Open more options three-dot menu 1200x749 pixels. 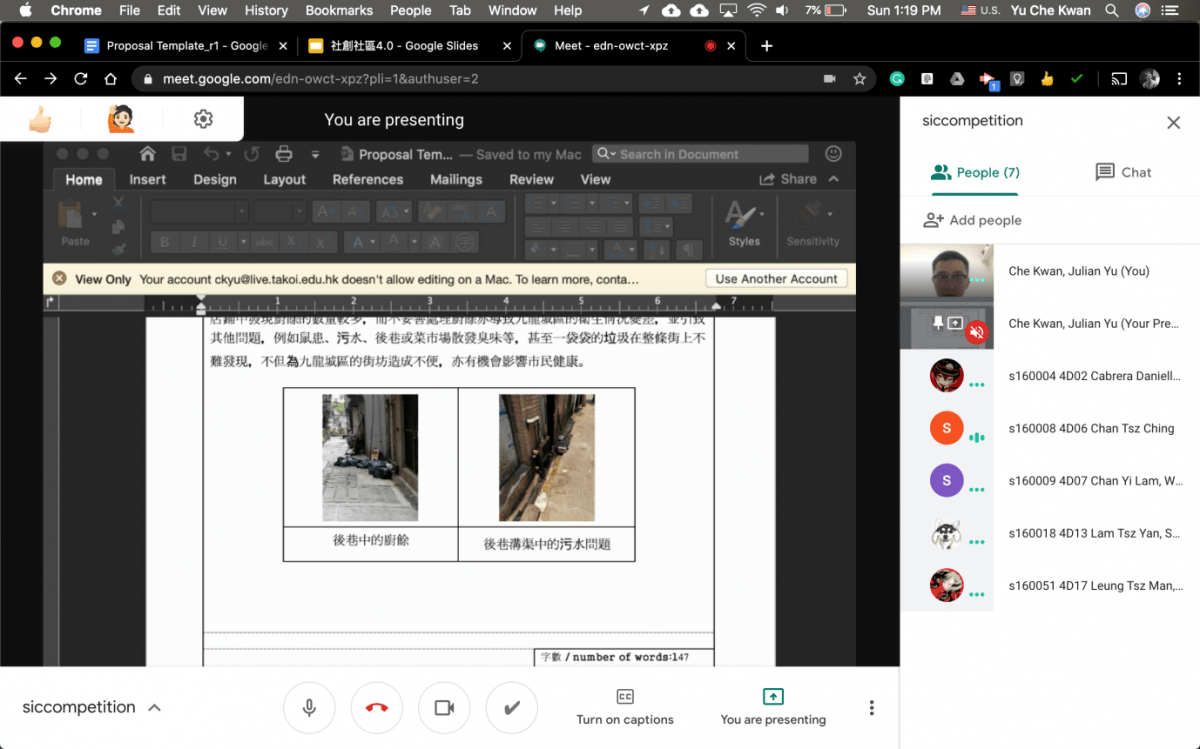tap(871, 708)
